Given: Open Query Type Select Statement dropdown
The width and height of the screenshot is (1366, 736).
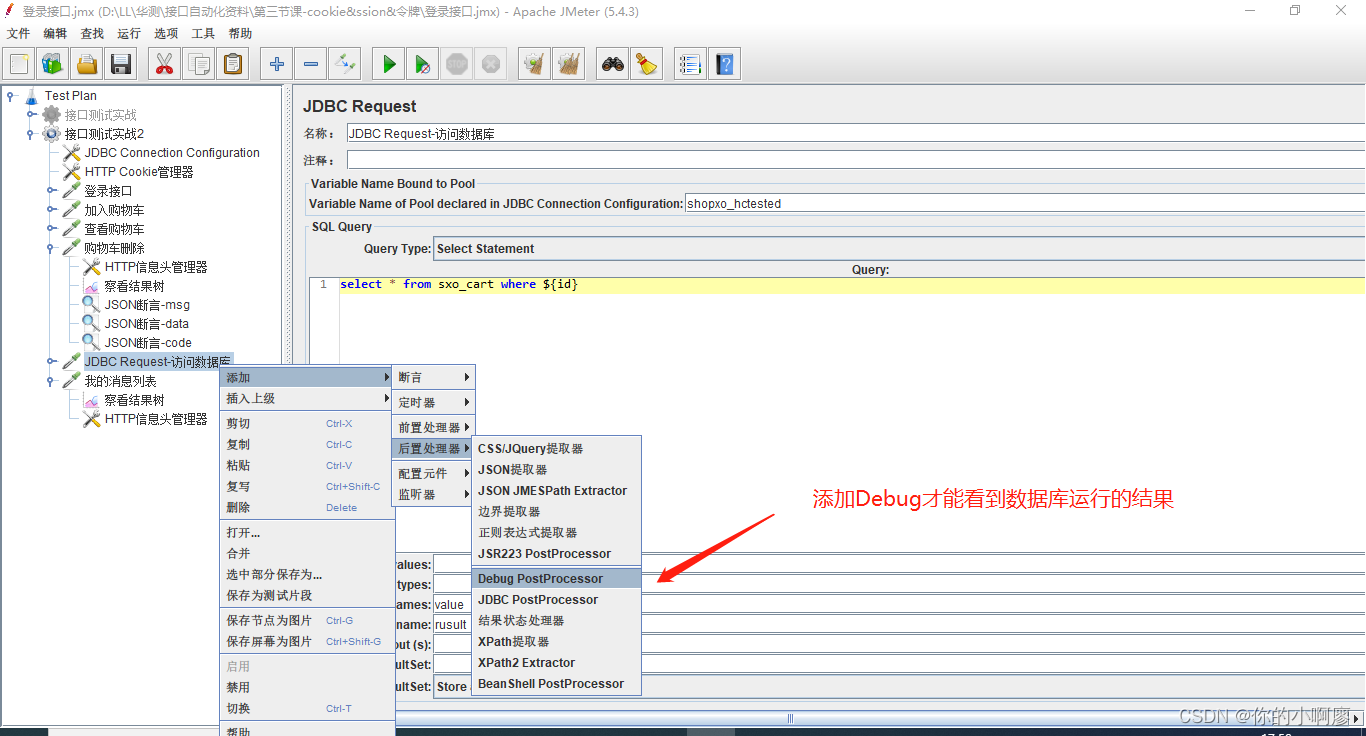Looking at the screenshot, I should 898,248.
